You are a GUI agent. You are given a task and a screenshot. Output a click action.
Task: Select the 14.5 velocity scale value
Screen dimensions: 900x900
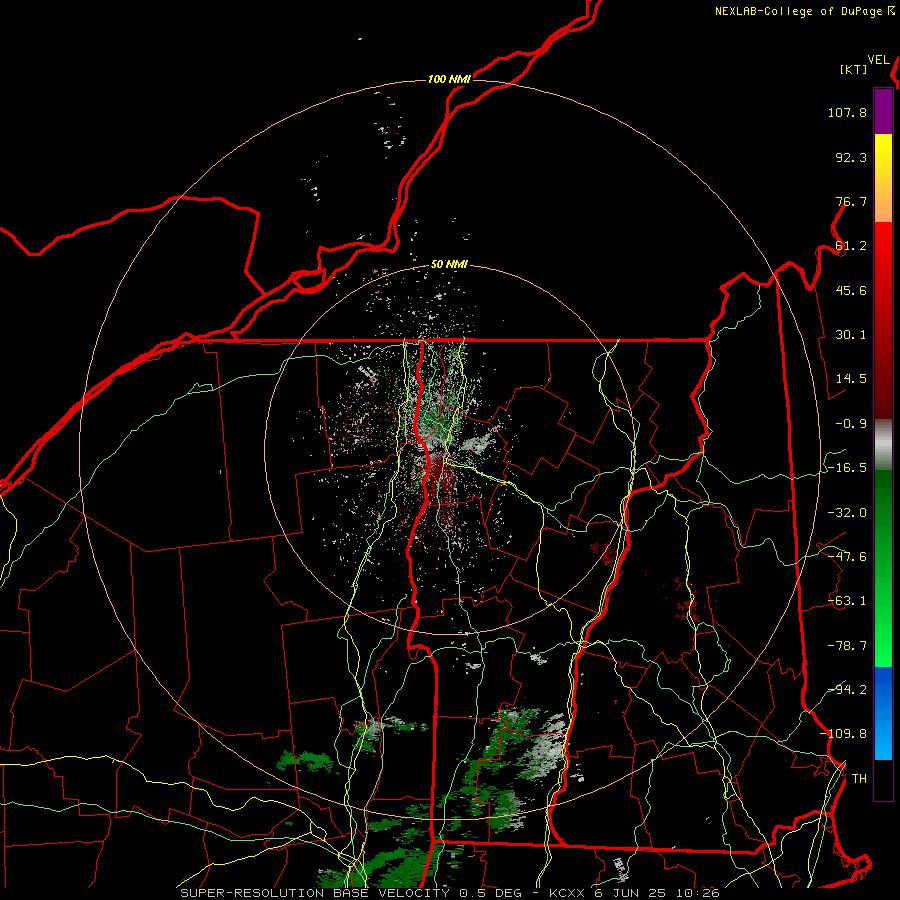coord(851,379)
